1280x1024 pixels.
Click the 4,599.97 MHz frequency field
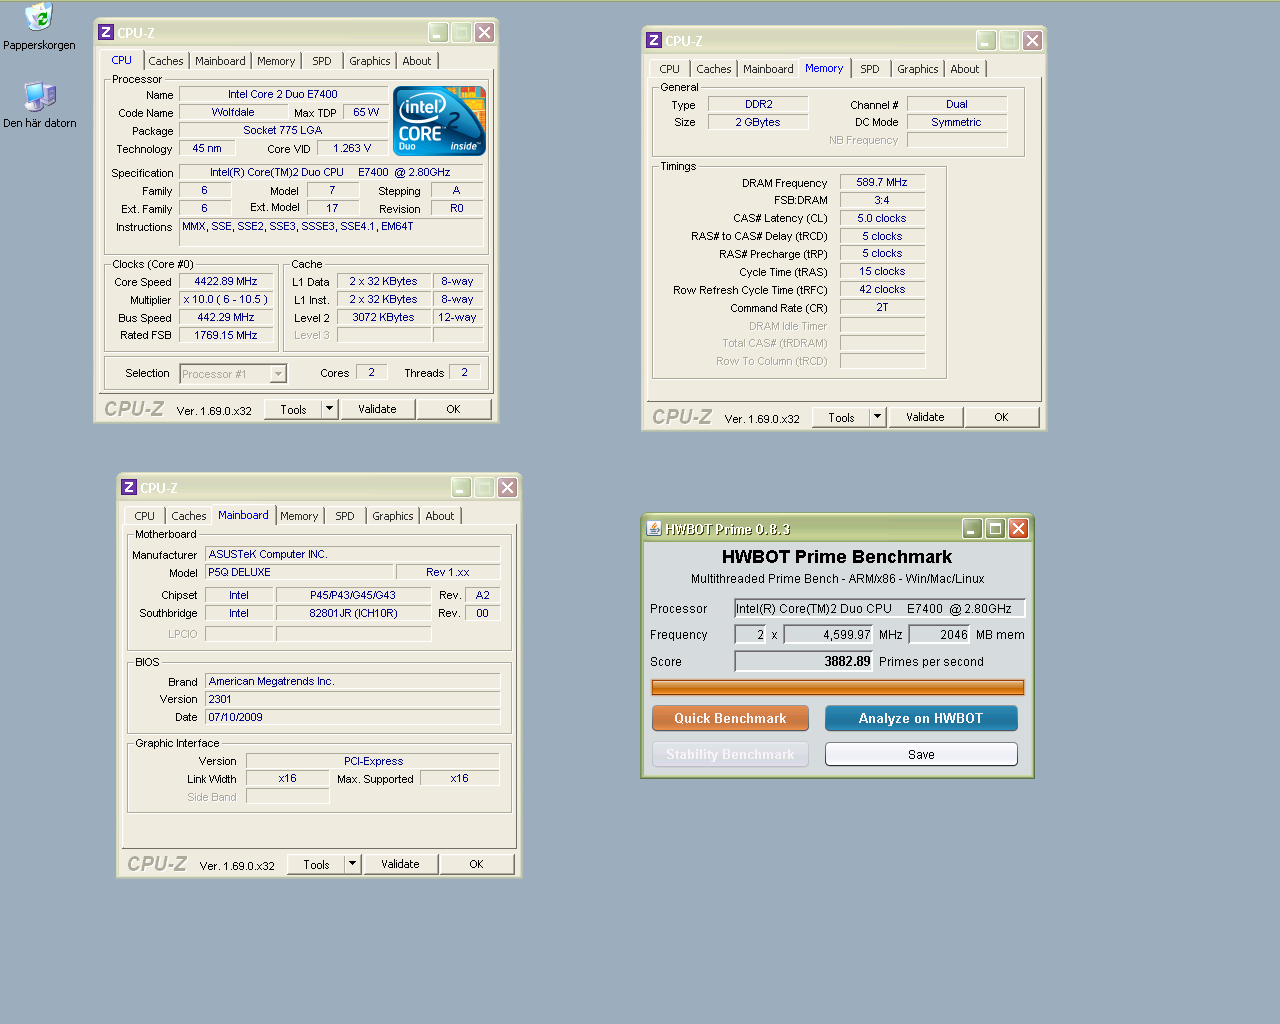[829, 634]
